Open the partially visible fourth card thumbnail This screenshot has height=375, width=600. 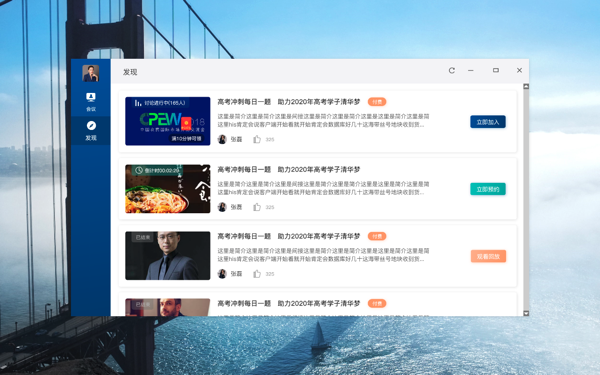click(168, 307)
